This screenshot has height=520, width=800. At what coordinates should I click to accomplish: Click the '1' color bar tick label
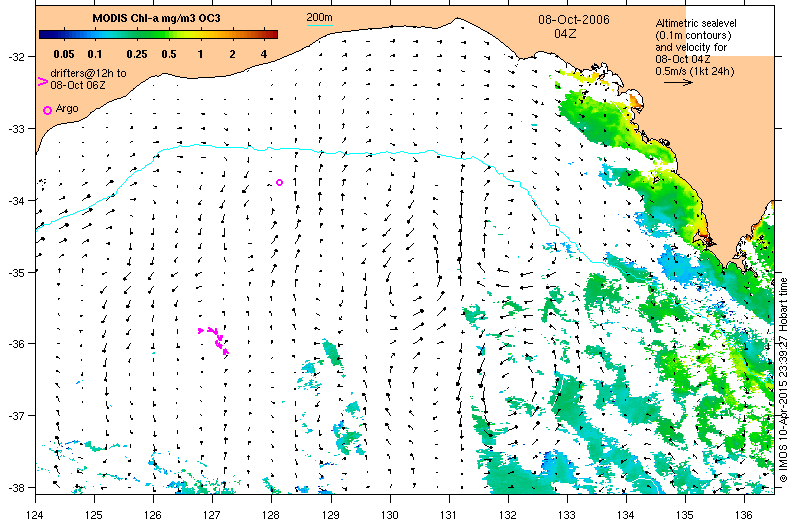(x=201, y=54)
